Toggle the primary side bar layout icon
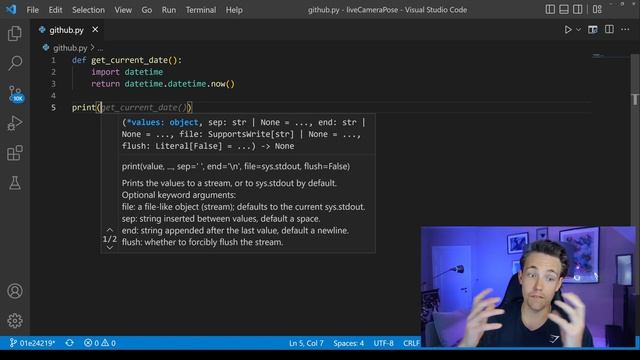Image resolution: width=640 pixels, height=360 pixels. click(x=550, y=9)
